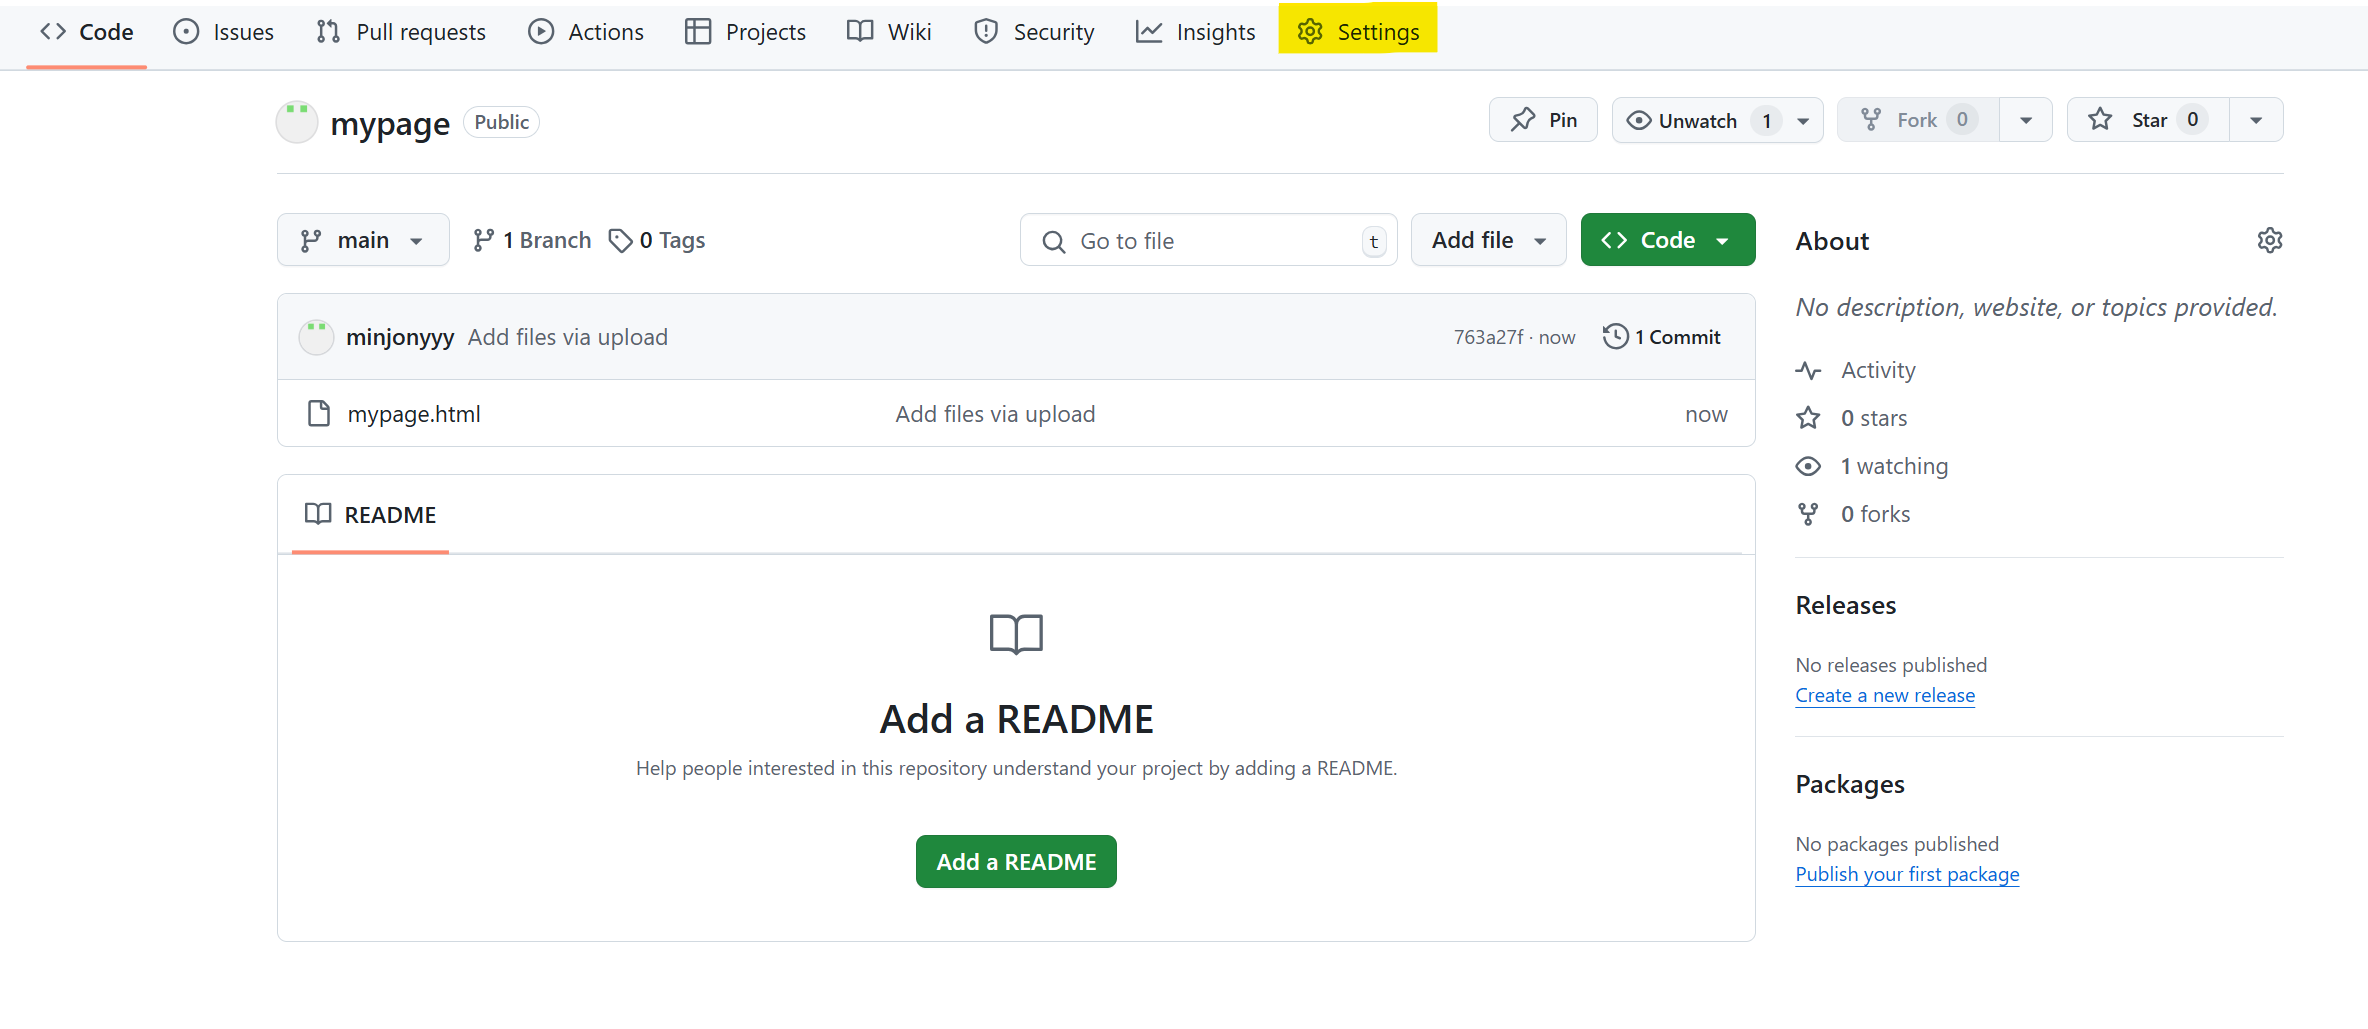This screenshot has height=1029, width=2368.
Task: Click the Packages heading
Action: (1850, 784)
